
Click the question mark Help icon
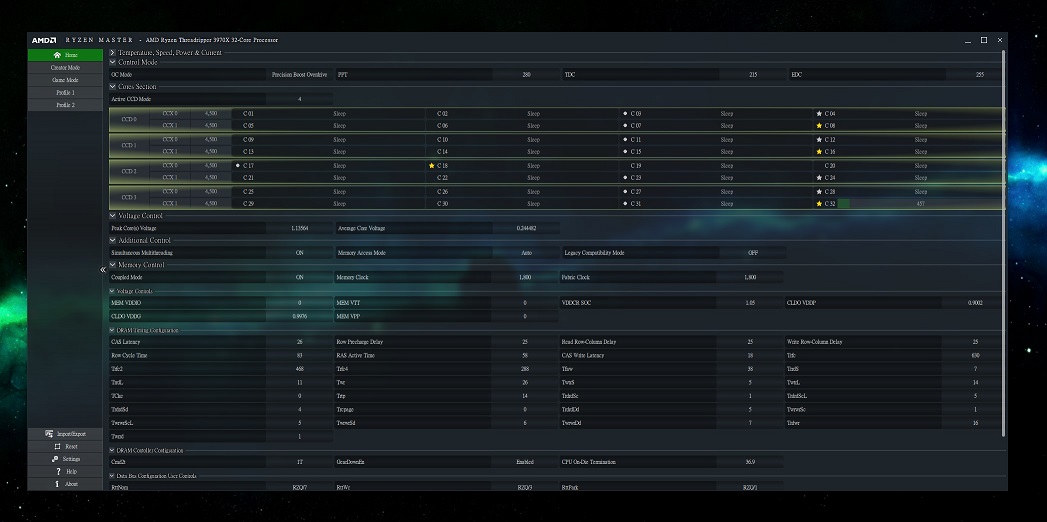(58, 471)
